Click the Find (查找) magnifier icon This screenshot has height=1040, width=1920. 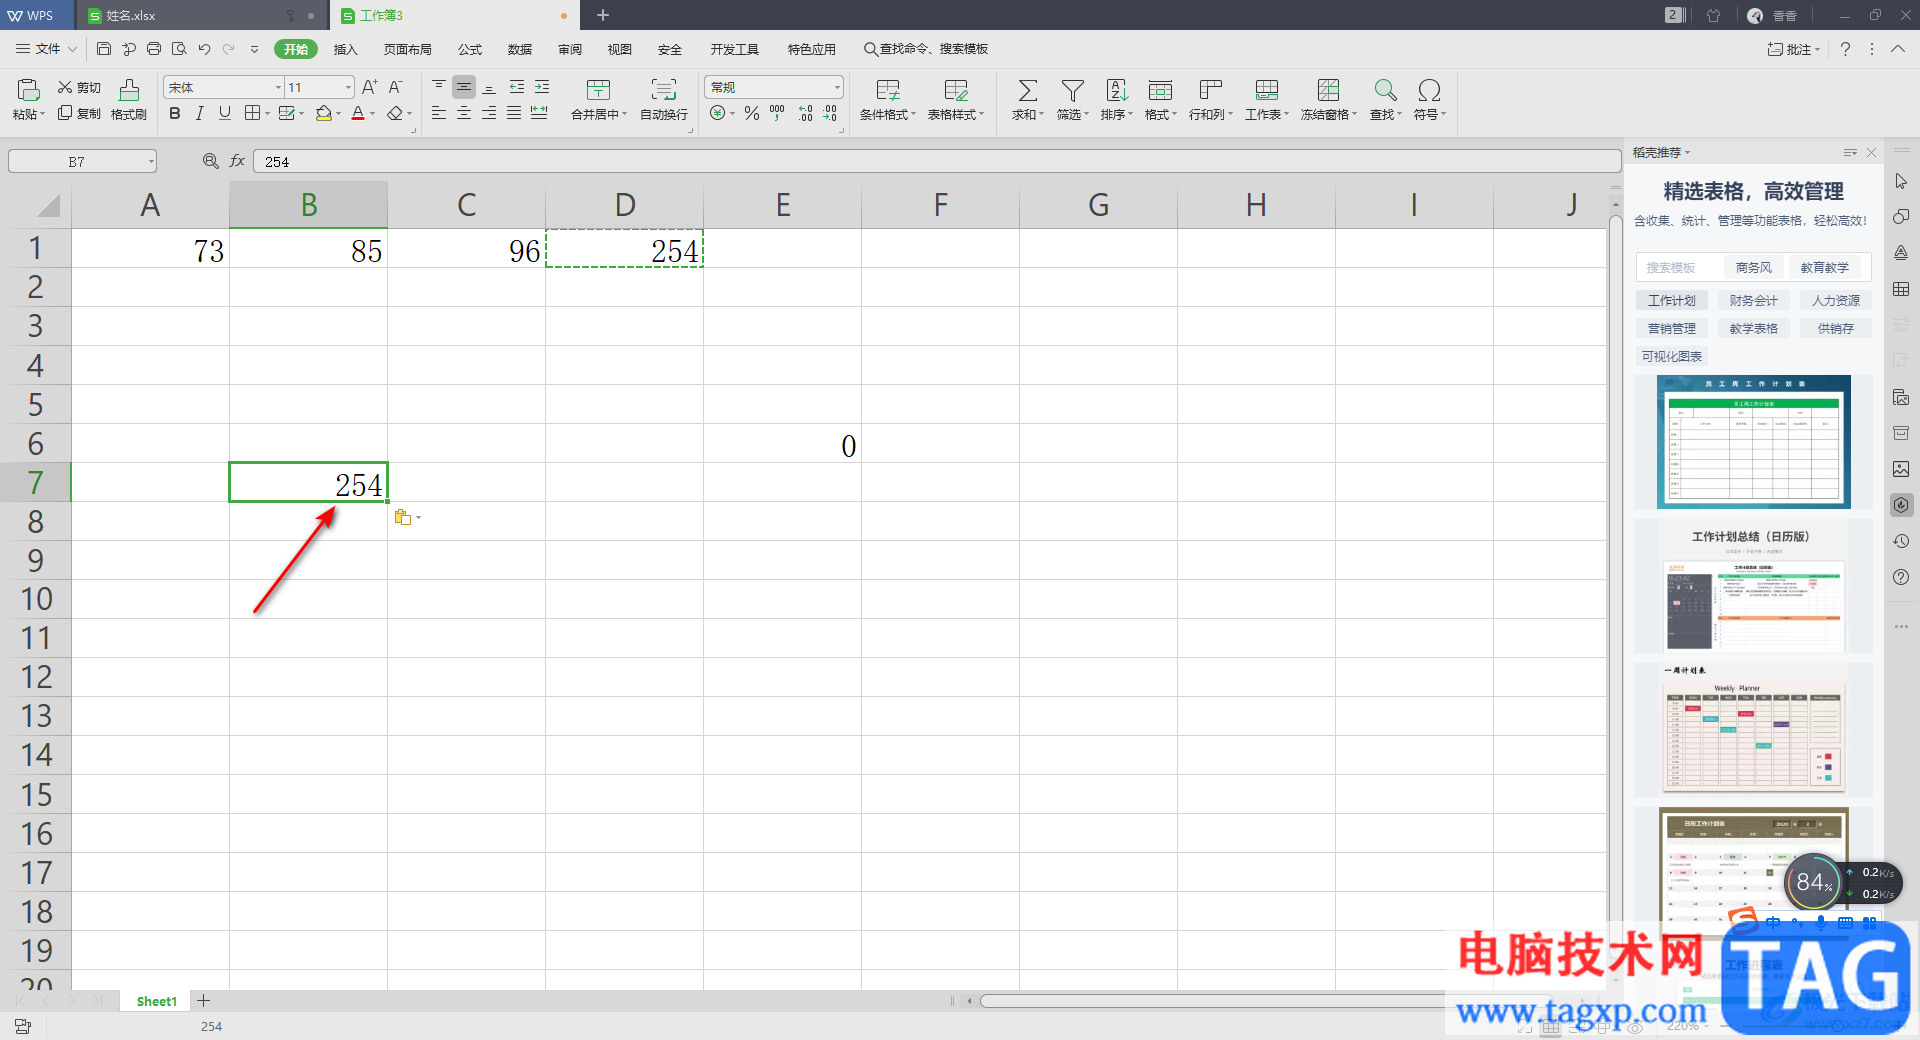coord(1385,90)
